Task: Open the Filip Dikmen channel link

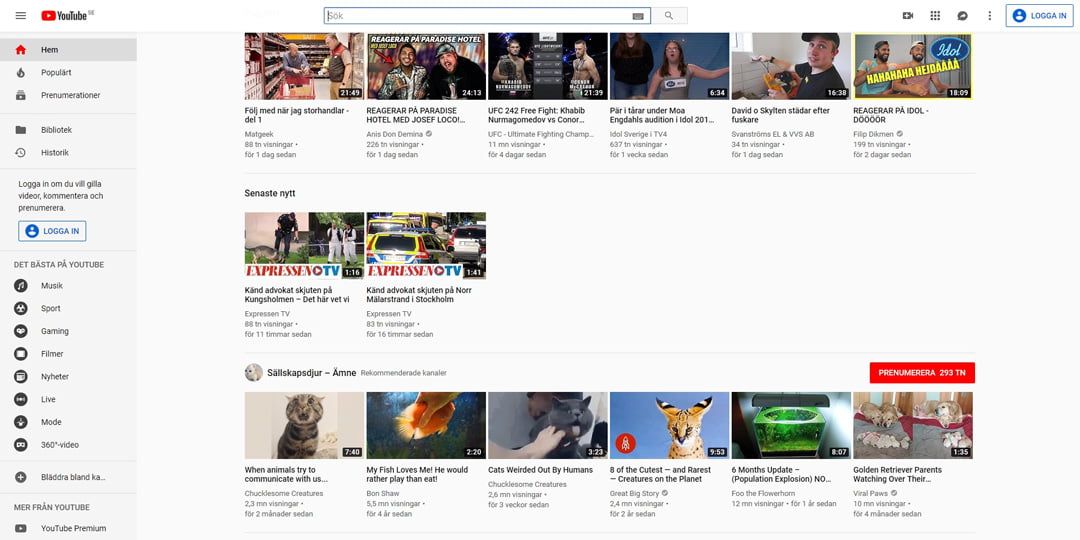Action: 873,134
